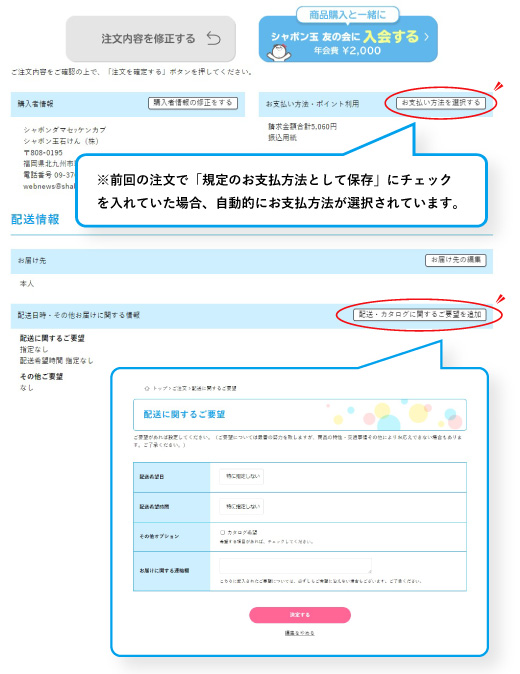Click シャボンダマセッケンカブ kana text
The image size is (520, 674).
coord(64,129)
